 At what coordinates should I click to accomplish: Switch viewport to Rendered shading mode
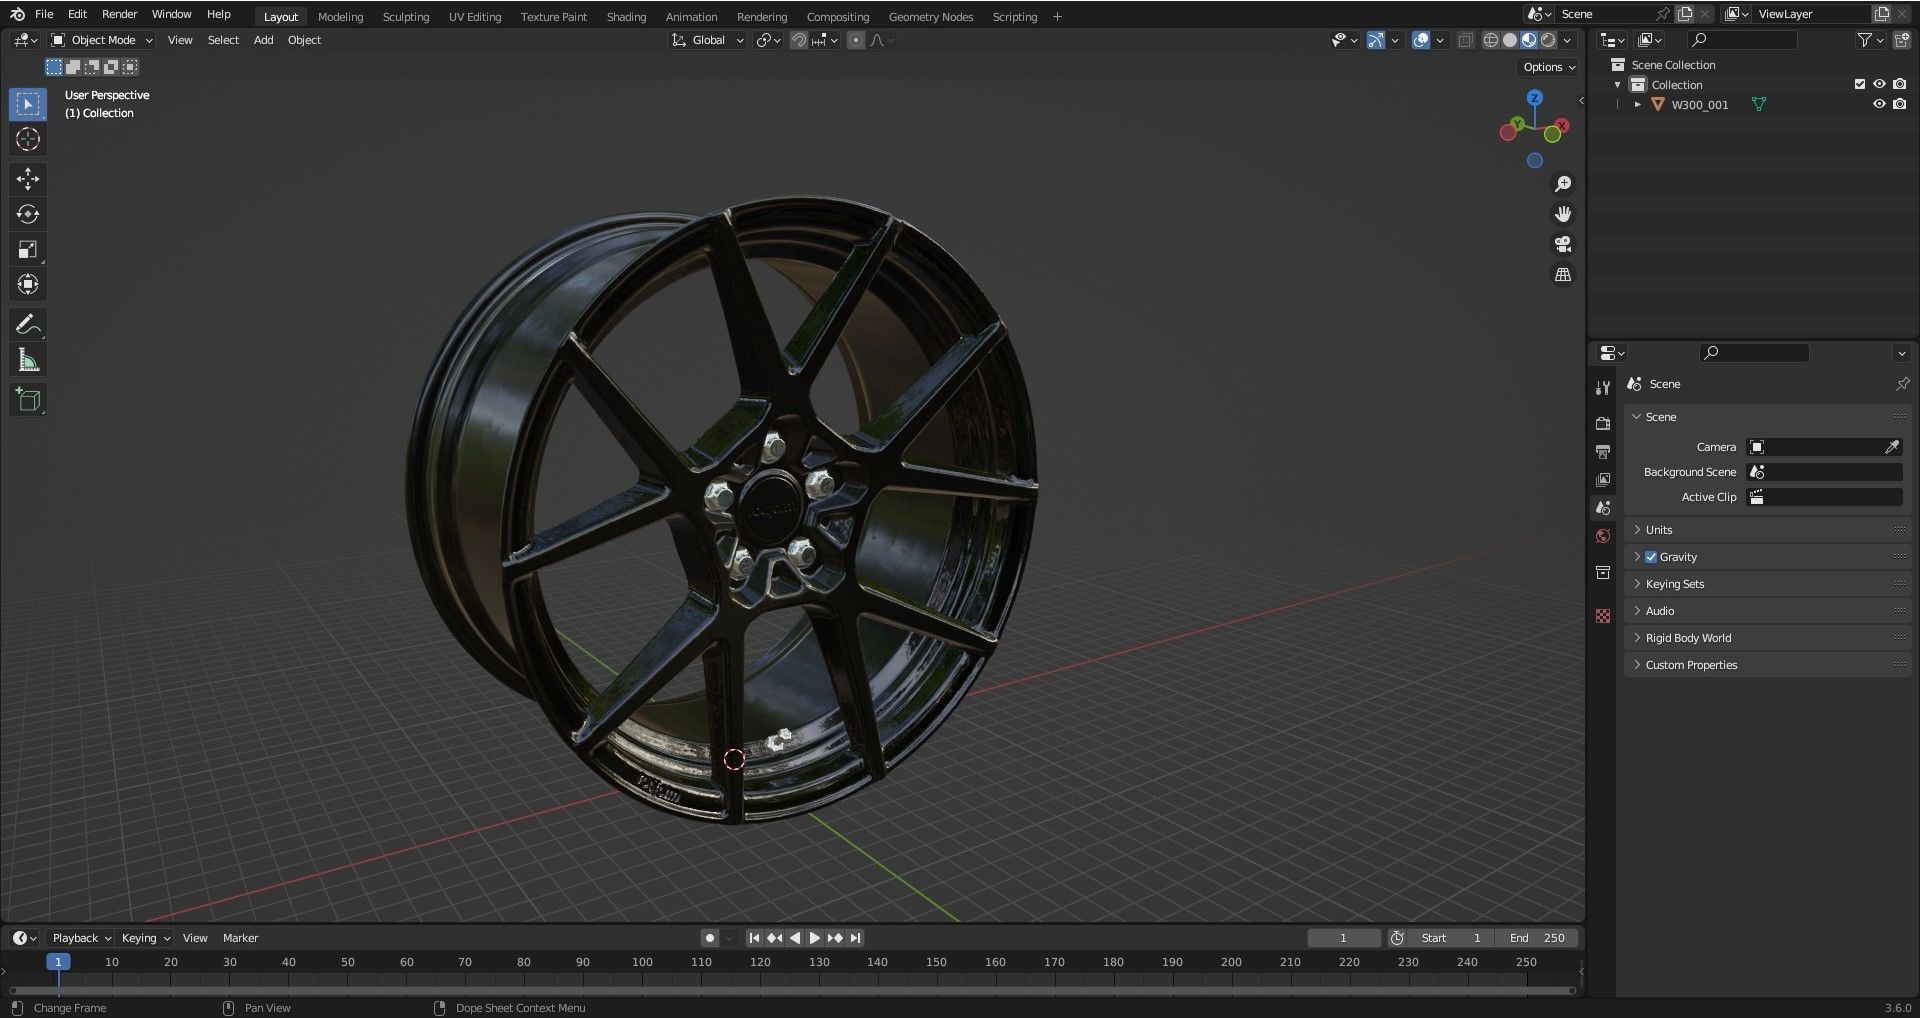[x=1547, y=40]
